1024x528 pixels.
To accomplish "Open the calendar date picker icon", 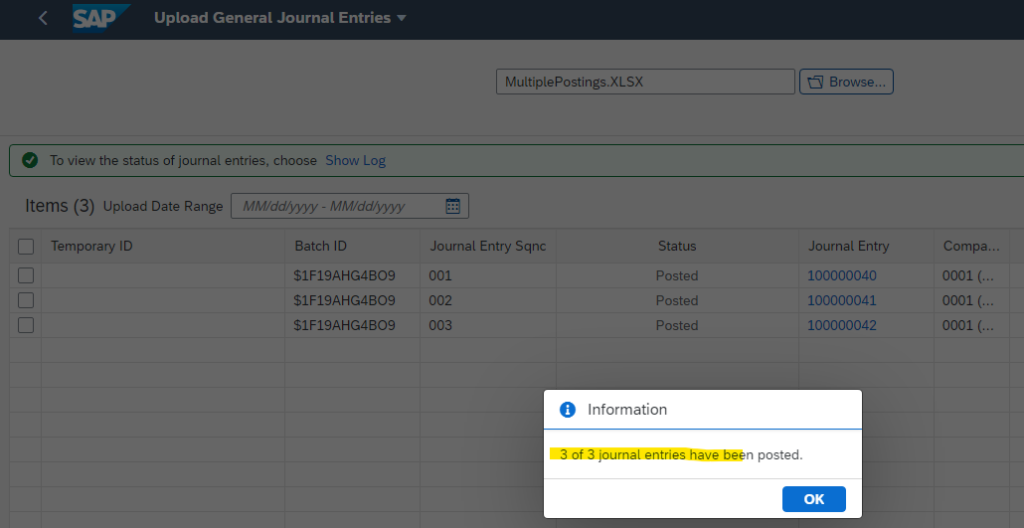I will (x=452, y=206).
